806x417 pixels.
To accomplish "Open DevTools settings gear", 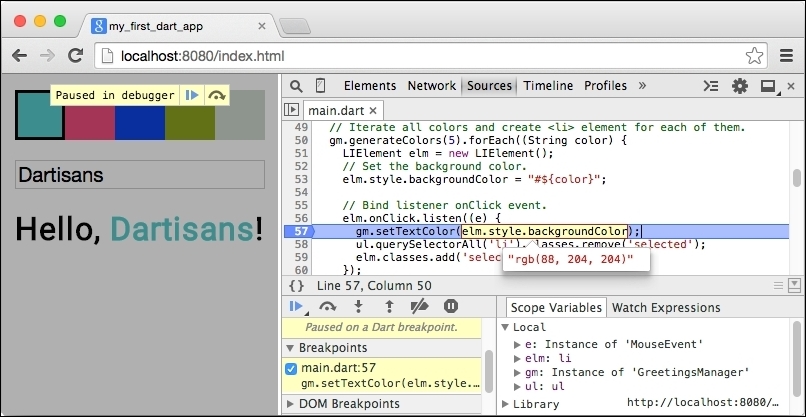I will coord(740,86).
